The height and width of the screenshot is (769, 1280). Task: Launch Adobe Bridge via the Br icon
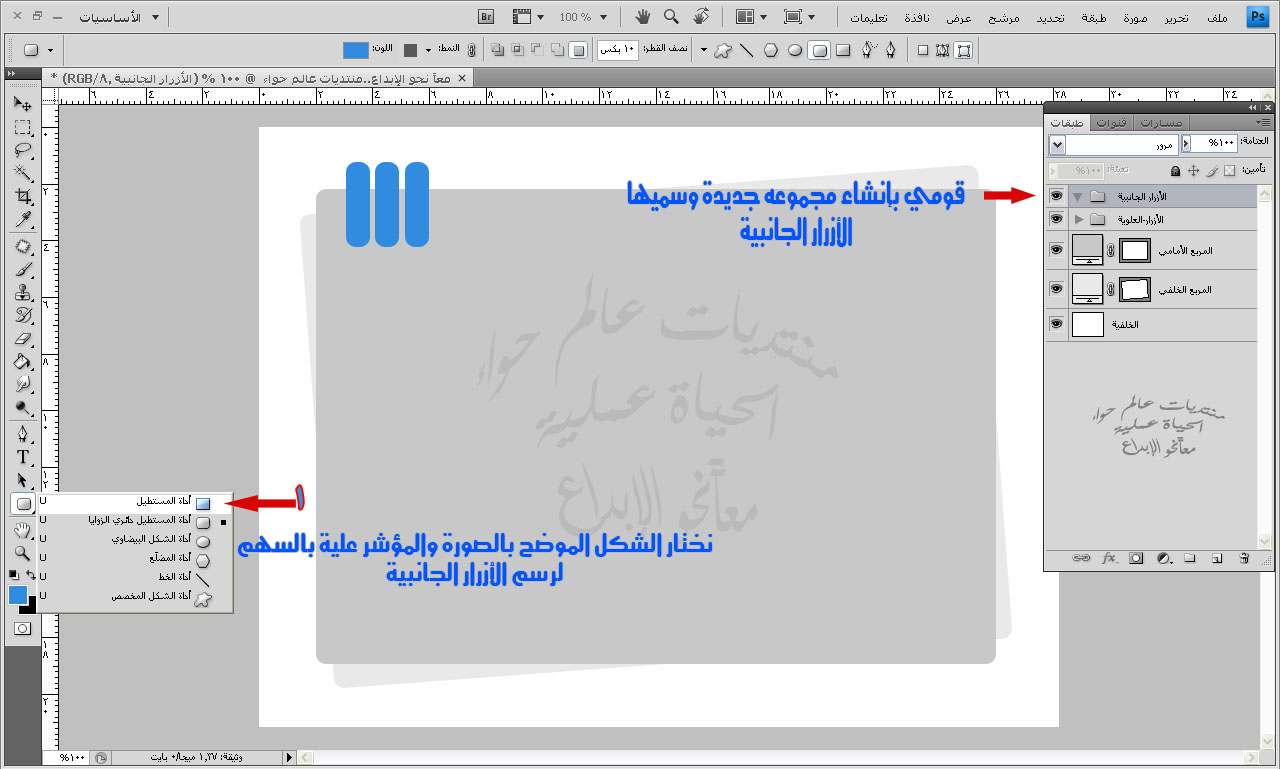point(486,17)
